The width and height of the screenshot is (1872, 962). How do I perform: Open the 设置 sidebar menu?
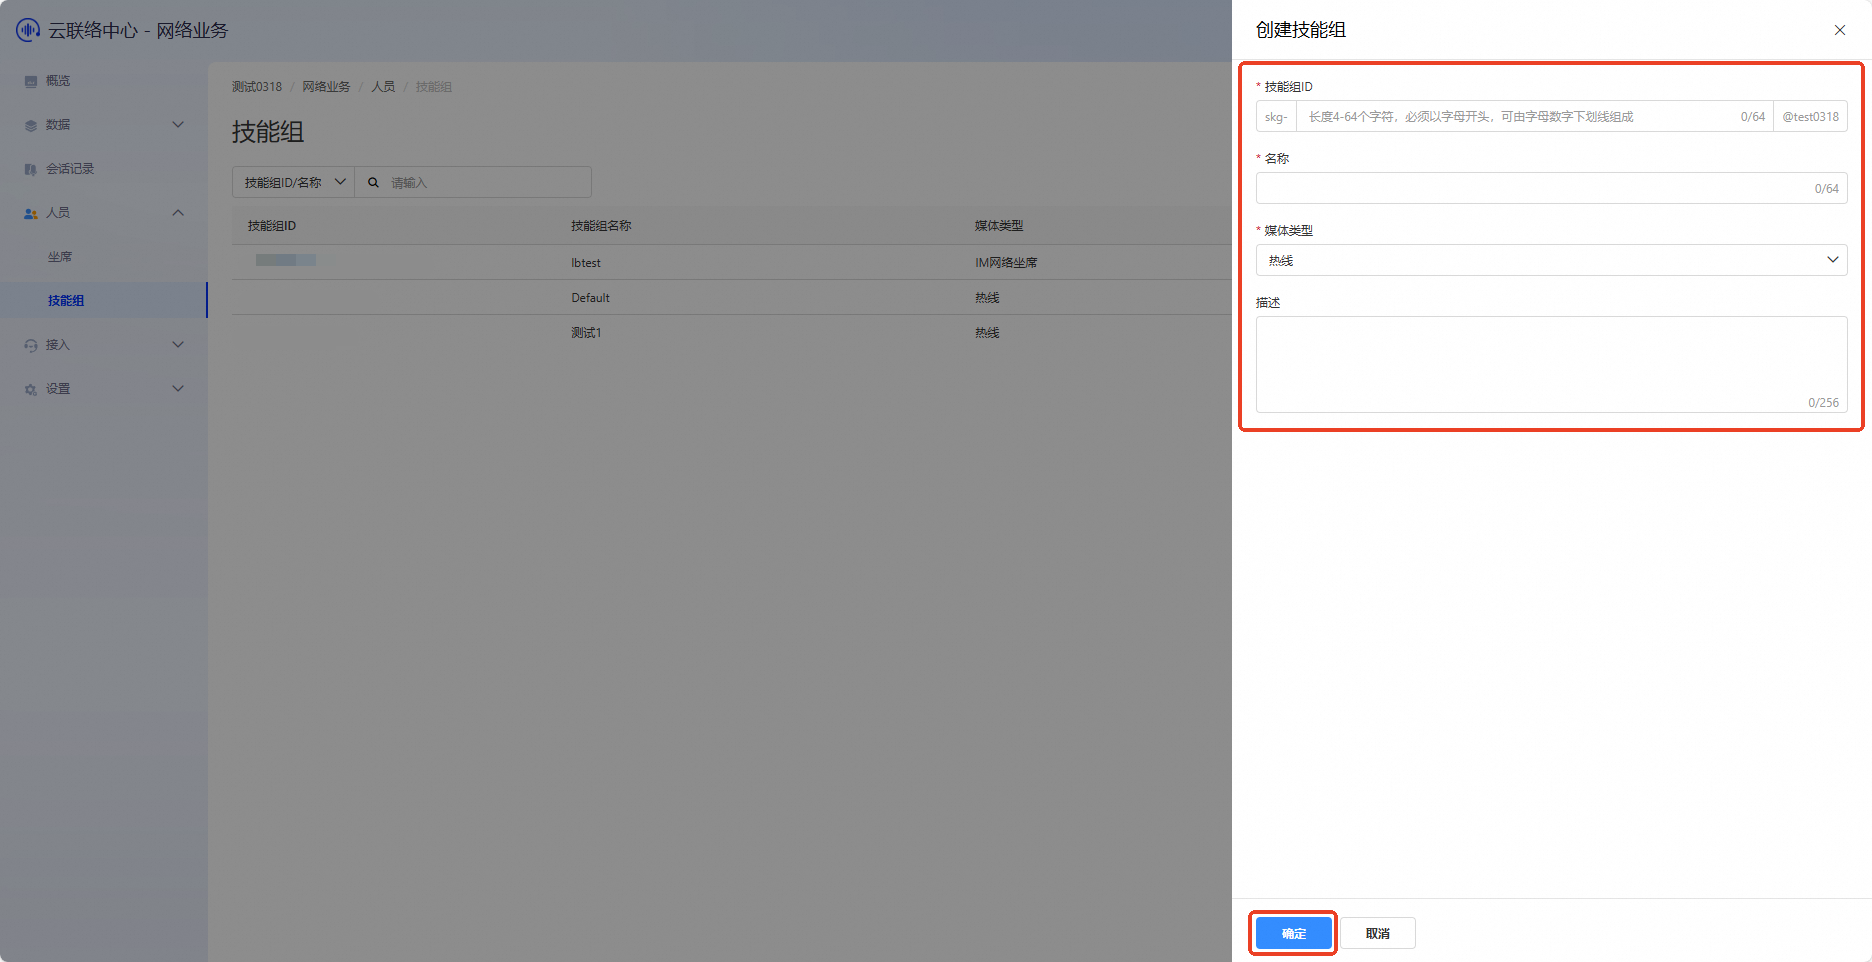point(104,389)
